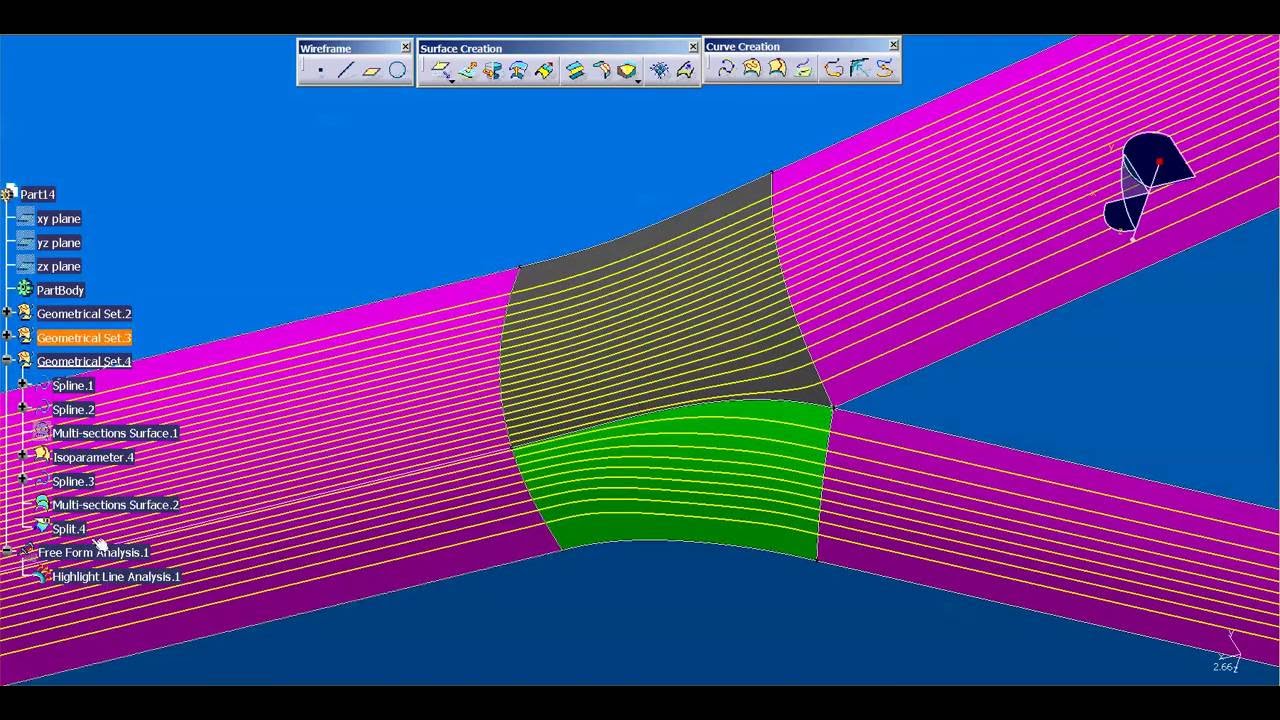Activate the Blend Surface tool
This screenshot has height=720, width=1280.
coord(575,70)
